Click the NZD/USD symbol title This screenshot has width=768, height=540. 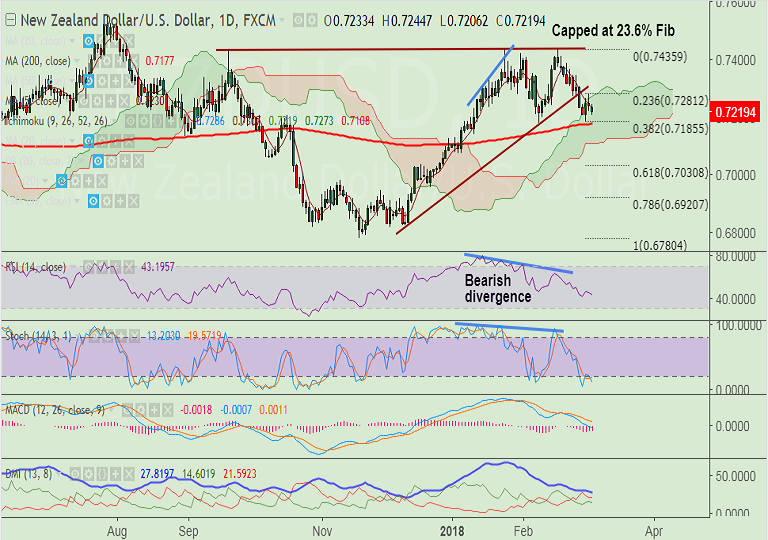[x=148, y=20]
